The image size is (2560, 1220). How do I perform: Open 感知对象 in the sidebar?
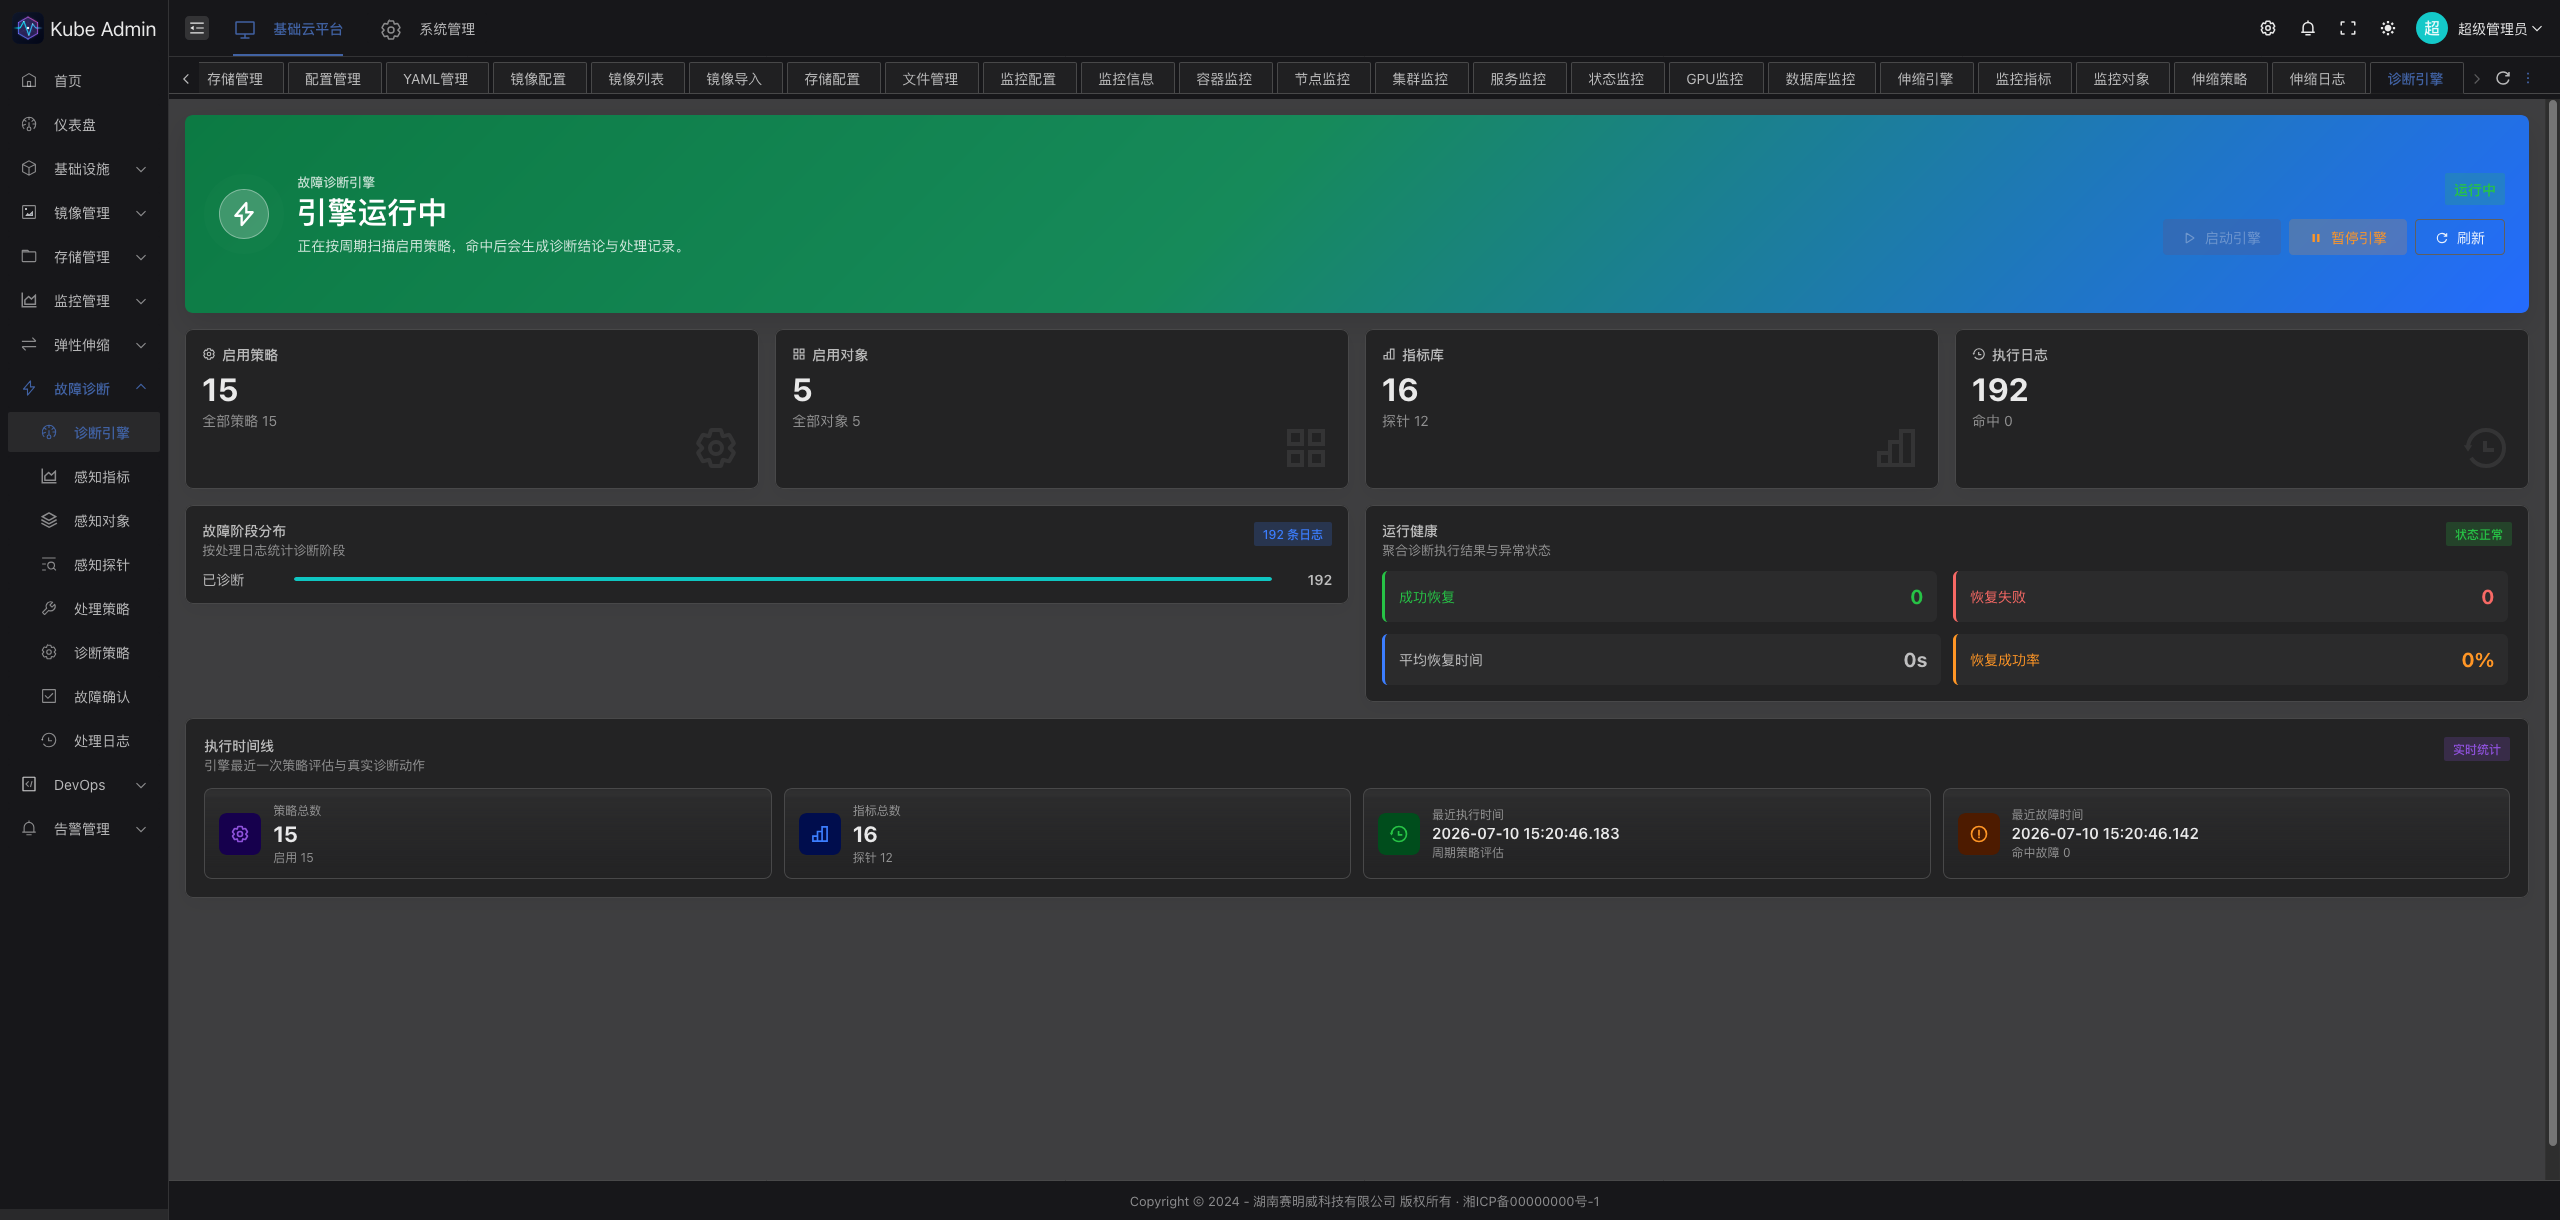click(x=84, y=521)
